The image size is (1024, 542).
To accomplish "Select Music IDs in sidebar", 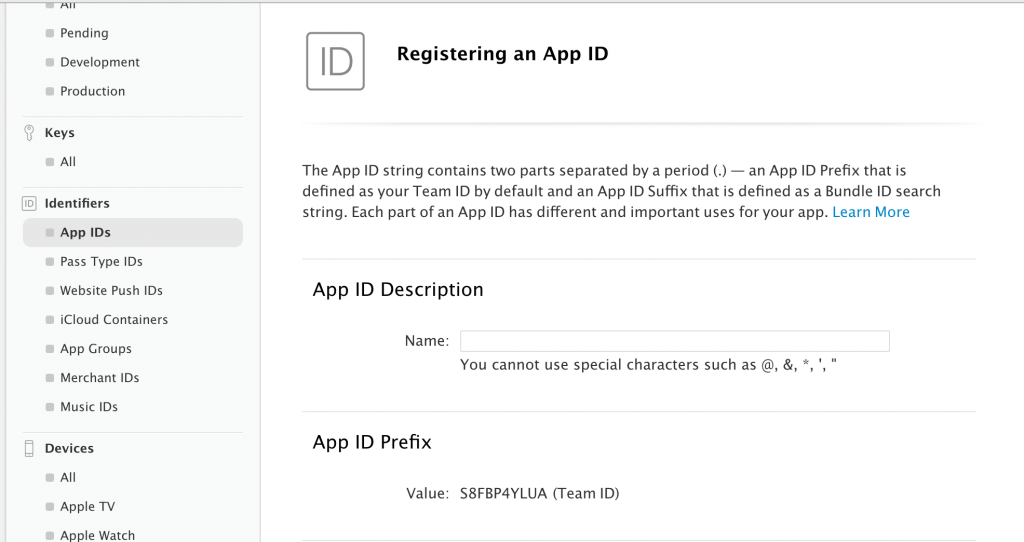I will 88,406.
